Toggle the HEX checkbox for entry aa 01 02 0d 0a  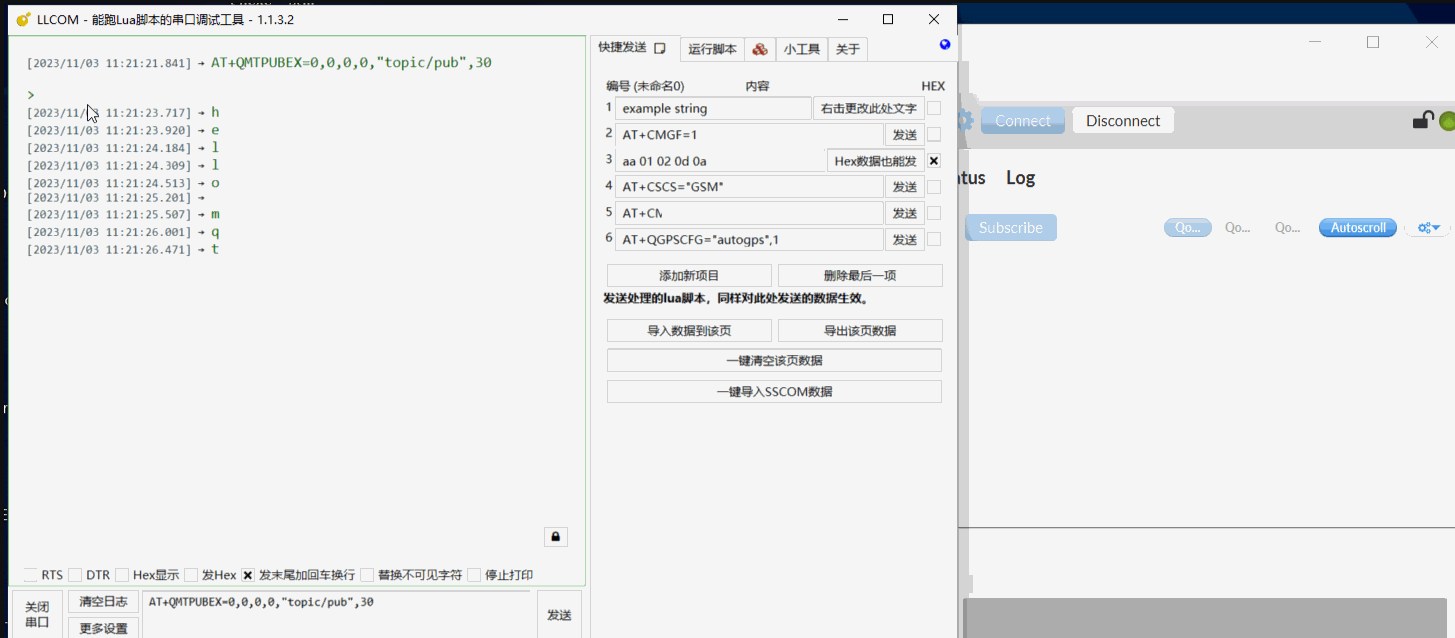click(933, 160)
